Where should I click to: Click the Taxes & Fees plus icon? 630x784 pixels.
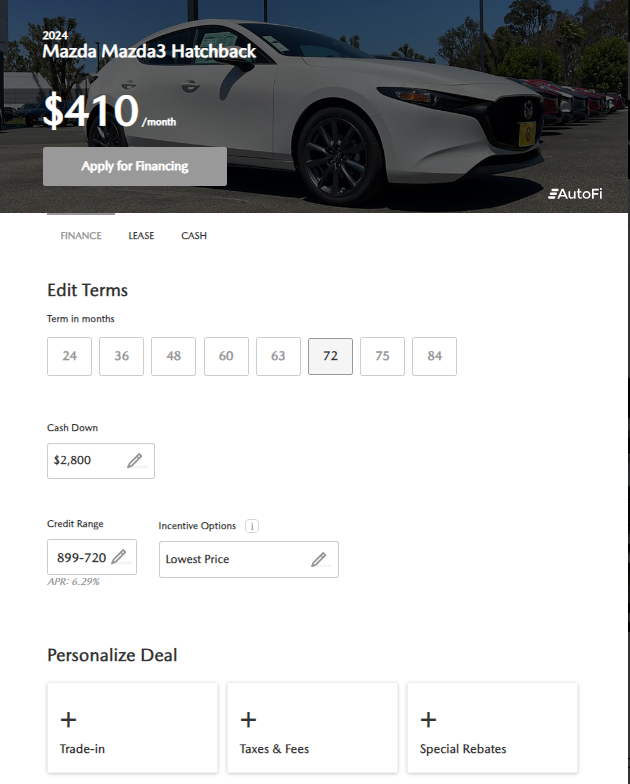(x=248, y=720)
